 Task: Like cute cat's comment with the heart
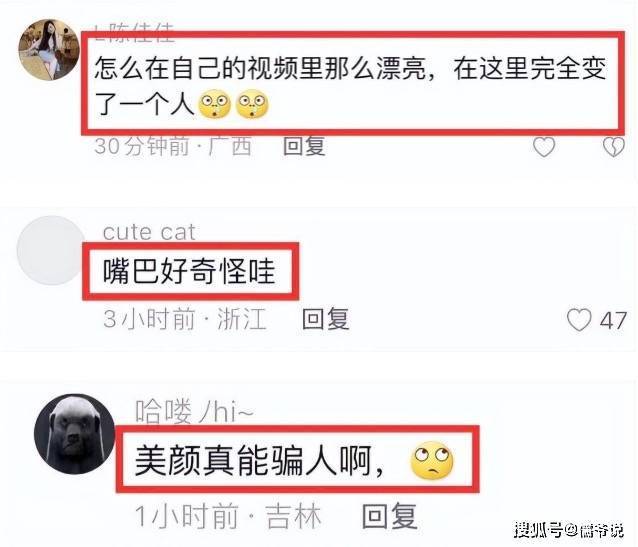(x=579, y=320)
